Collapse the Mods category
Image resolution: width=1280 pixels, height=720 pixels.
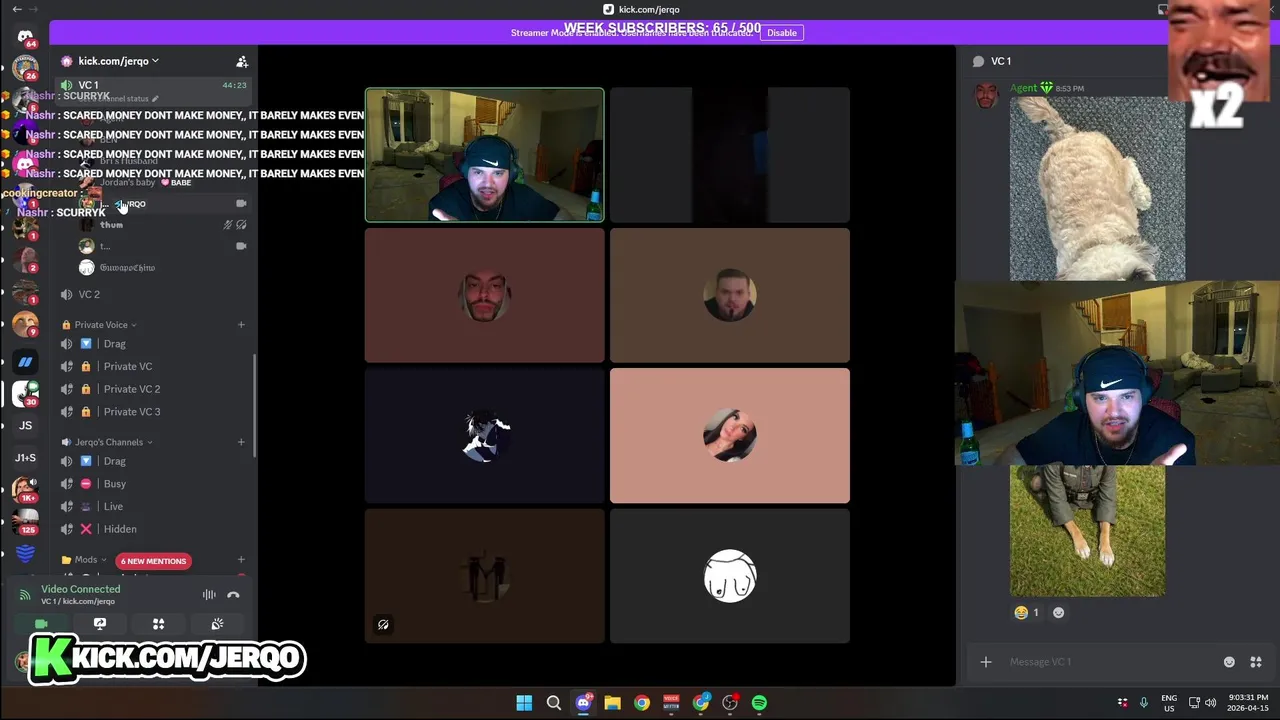tap(85, 560)
